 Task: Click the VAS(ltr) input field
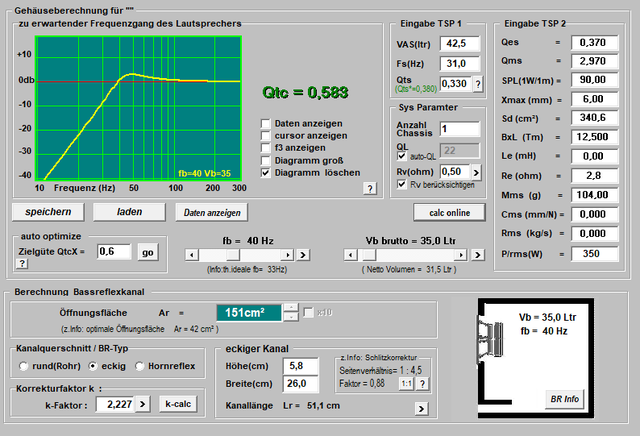pos(458,44)
